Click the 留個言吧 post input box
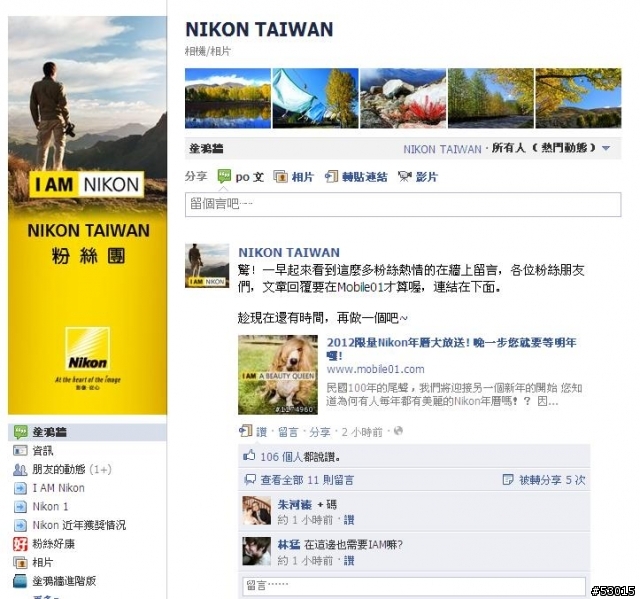The image size is (640, 599). click(403, 204)
